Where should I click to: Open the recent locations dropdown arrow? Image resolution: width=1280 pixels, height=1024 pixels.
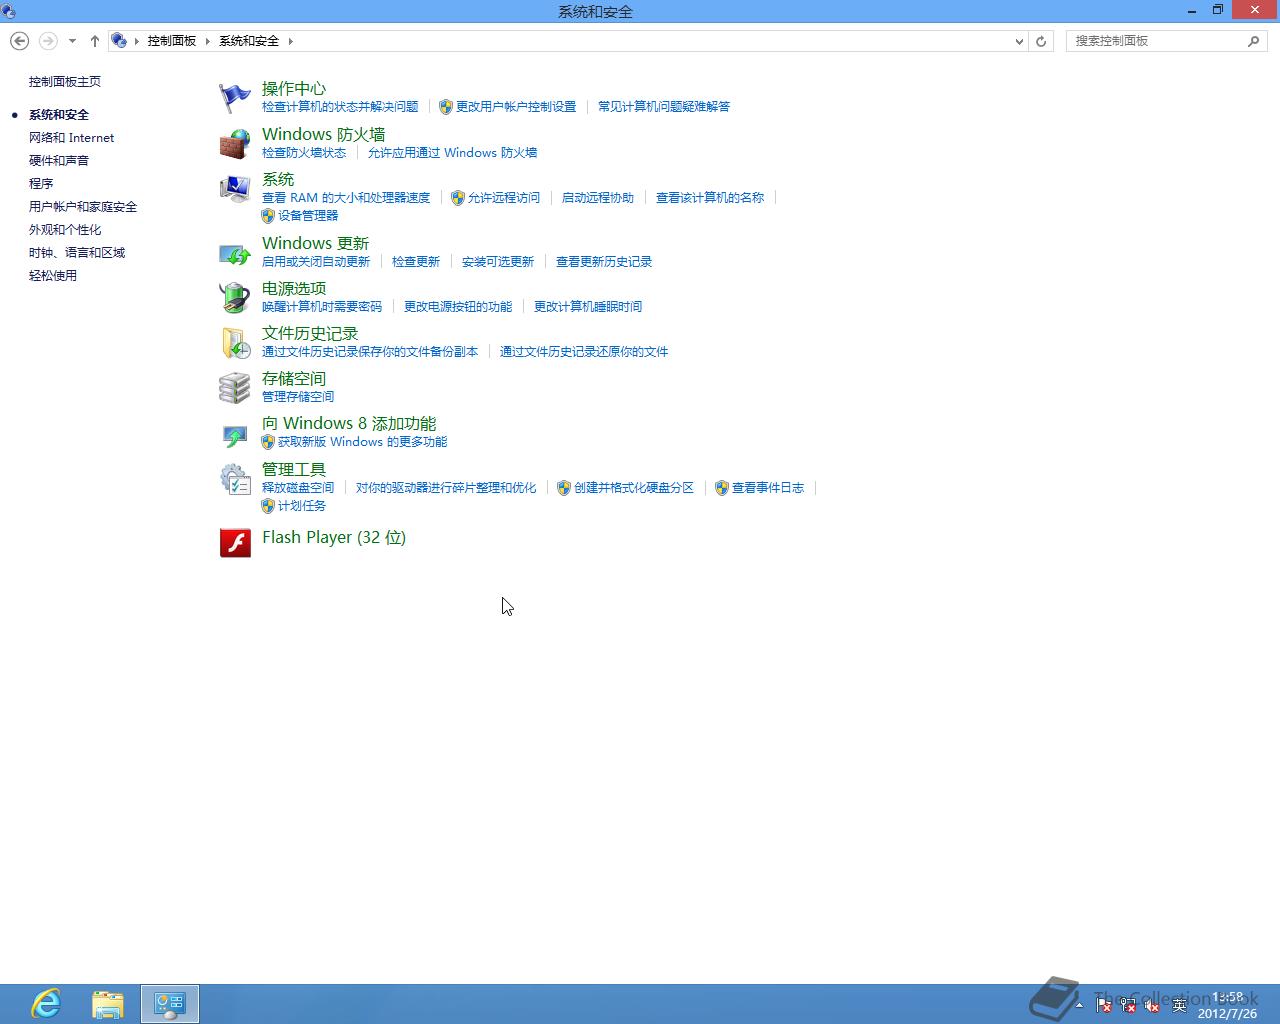pyautogui.click(x=72, y=41)
